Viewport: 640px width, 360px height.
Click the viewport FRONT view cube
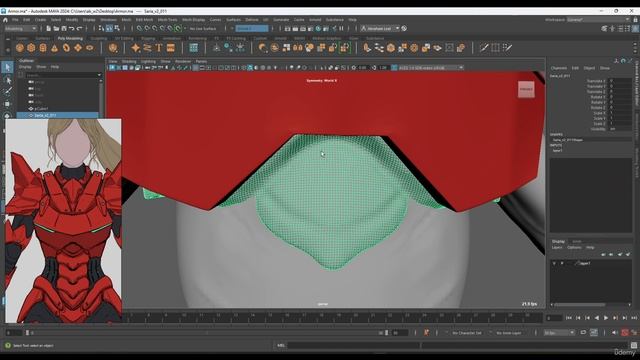(526, 89)
